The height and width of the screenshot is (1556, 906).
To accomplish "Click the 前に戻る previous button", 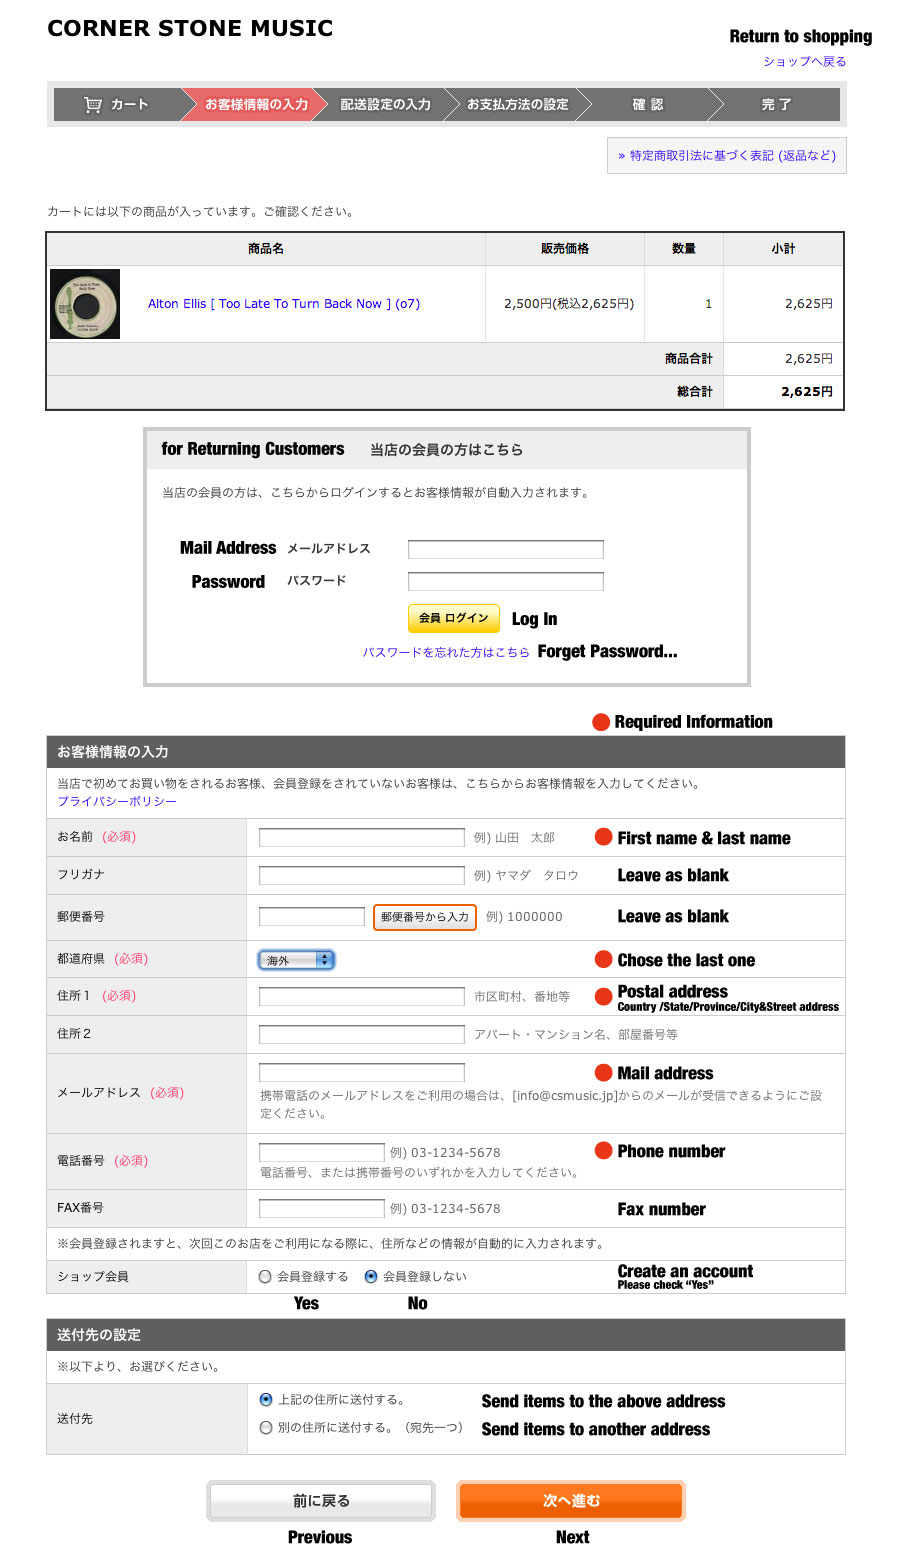I will [321, 1501].
